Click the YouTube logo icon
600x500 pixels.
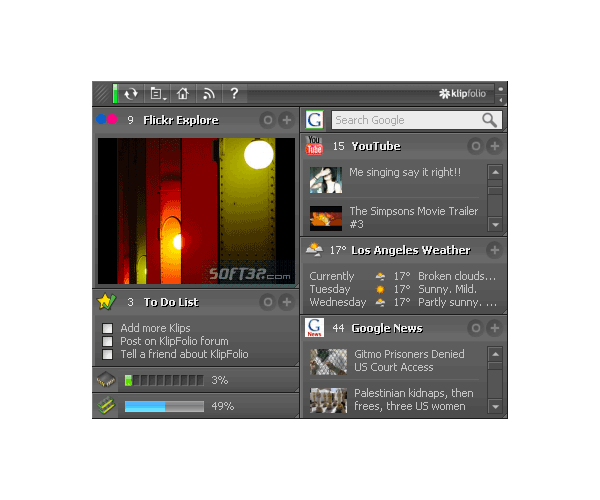[x=314, y=146]
